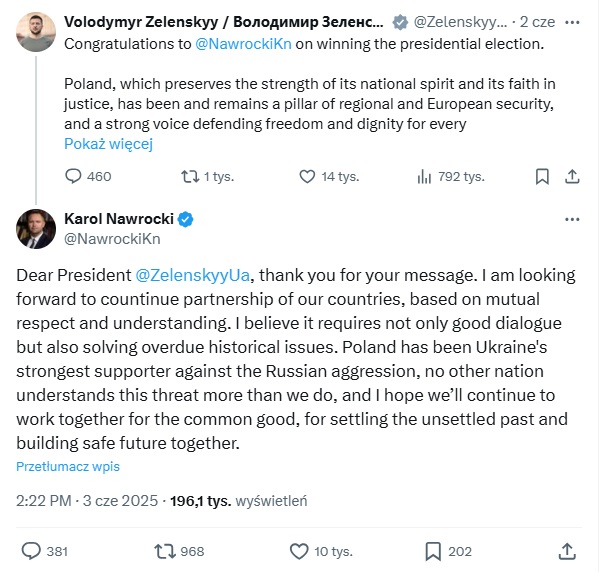Repost Zelenskyy's congratulations tweet
Viewport: 607px width, 572px height.
[188, 176]
